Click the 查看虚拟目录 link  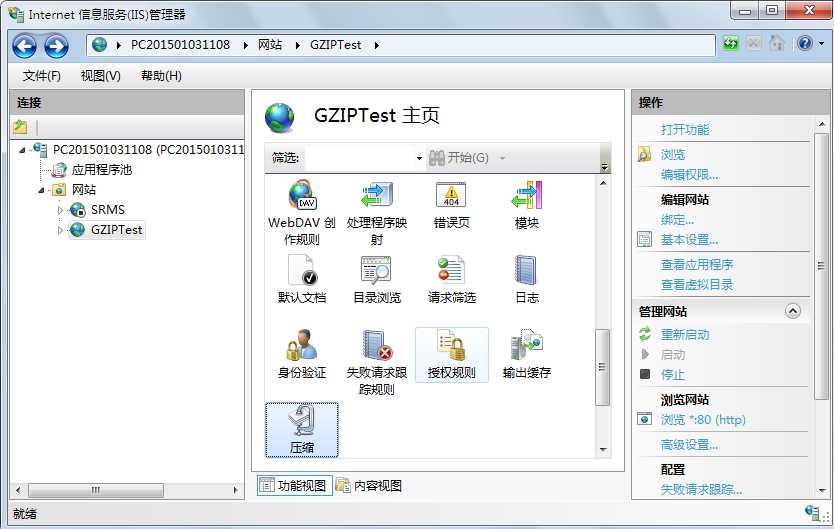click(697, 284)
